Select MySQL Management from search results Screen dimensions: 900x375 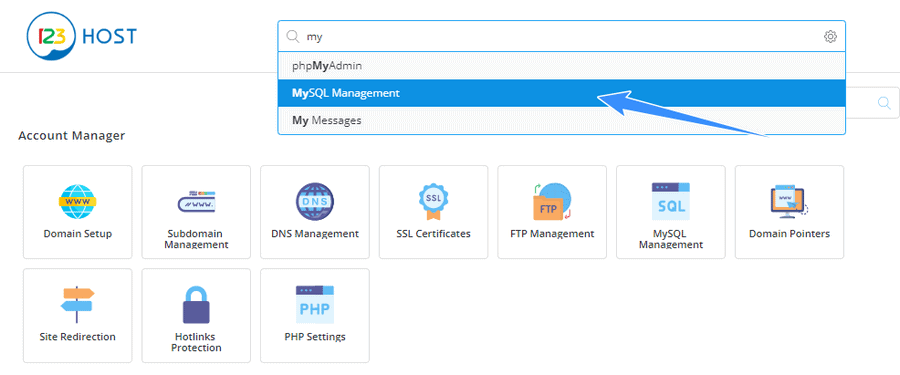(x=561, y=93)
